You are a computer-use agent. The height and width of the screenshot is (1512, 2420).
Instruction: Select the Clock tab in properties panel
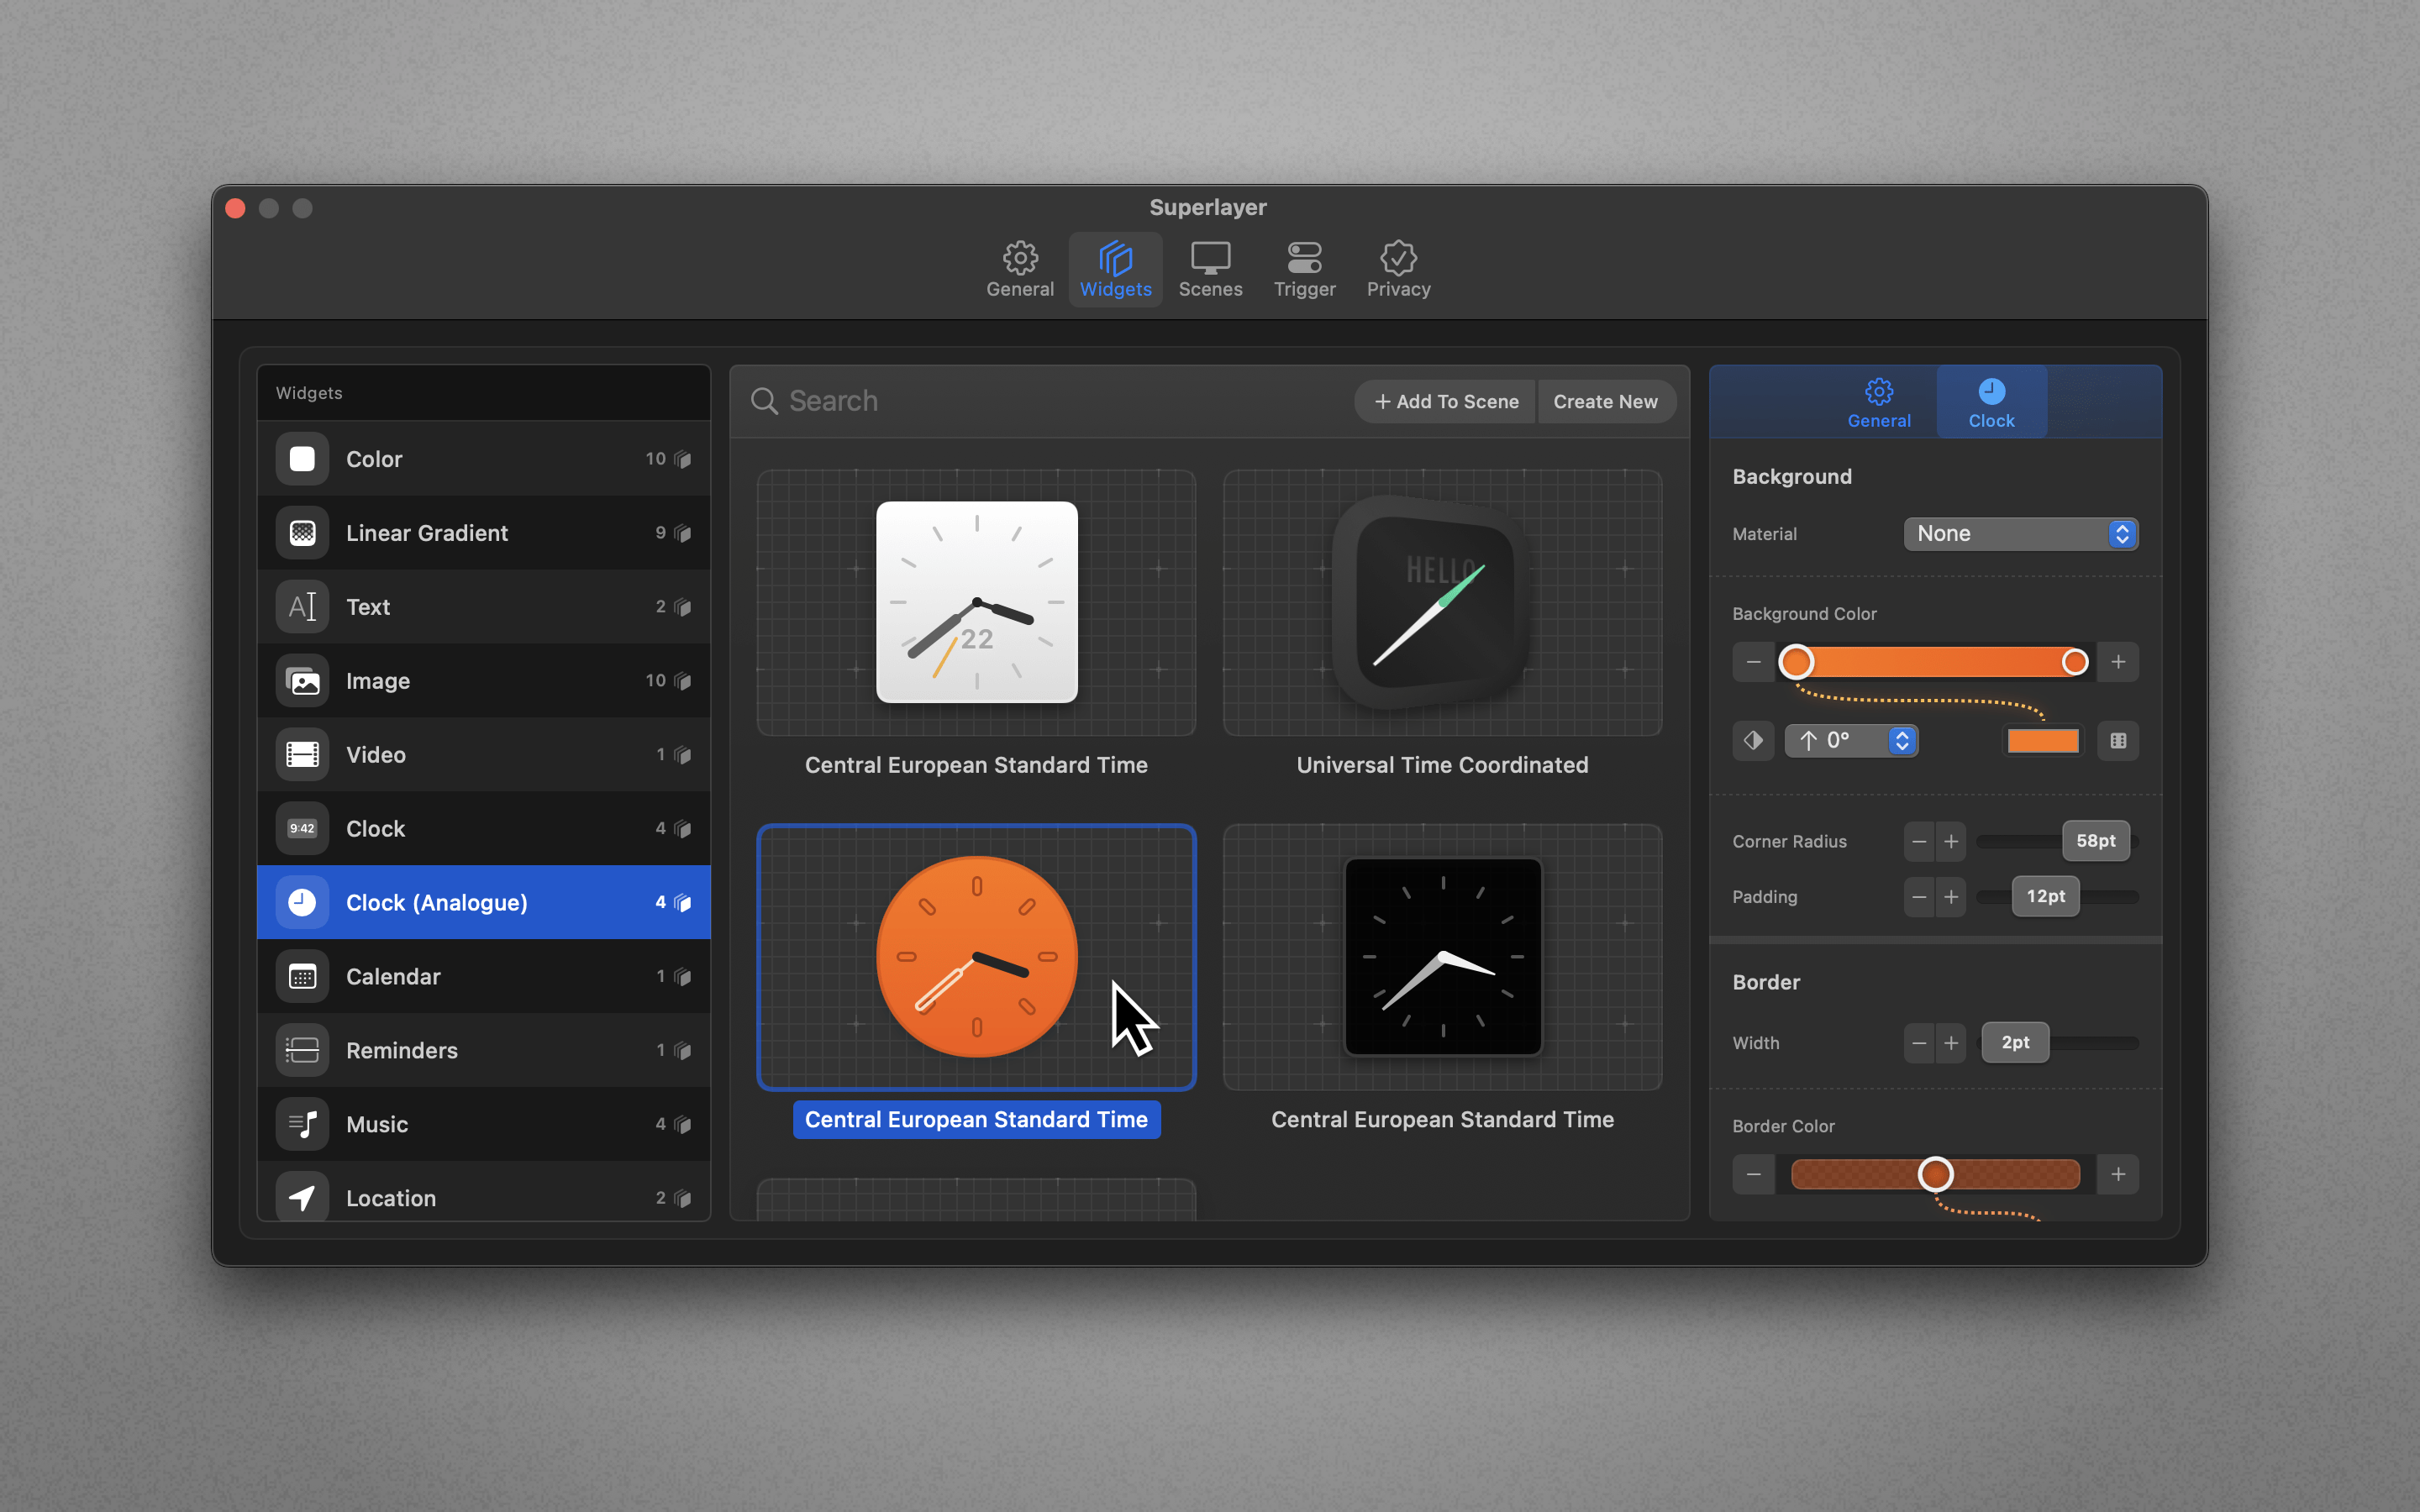[1990, 401]
